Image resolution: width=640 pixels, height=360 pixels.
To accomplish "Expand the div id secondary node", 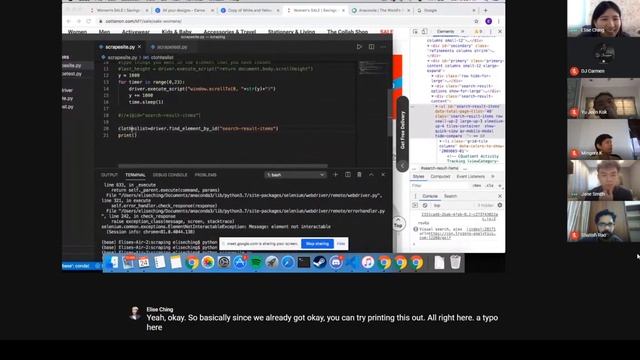I will pyautogui.click(x=429, y=46).
